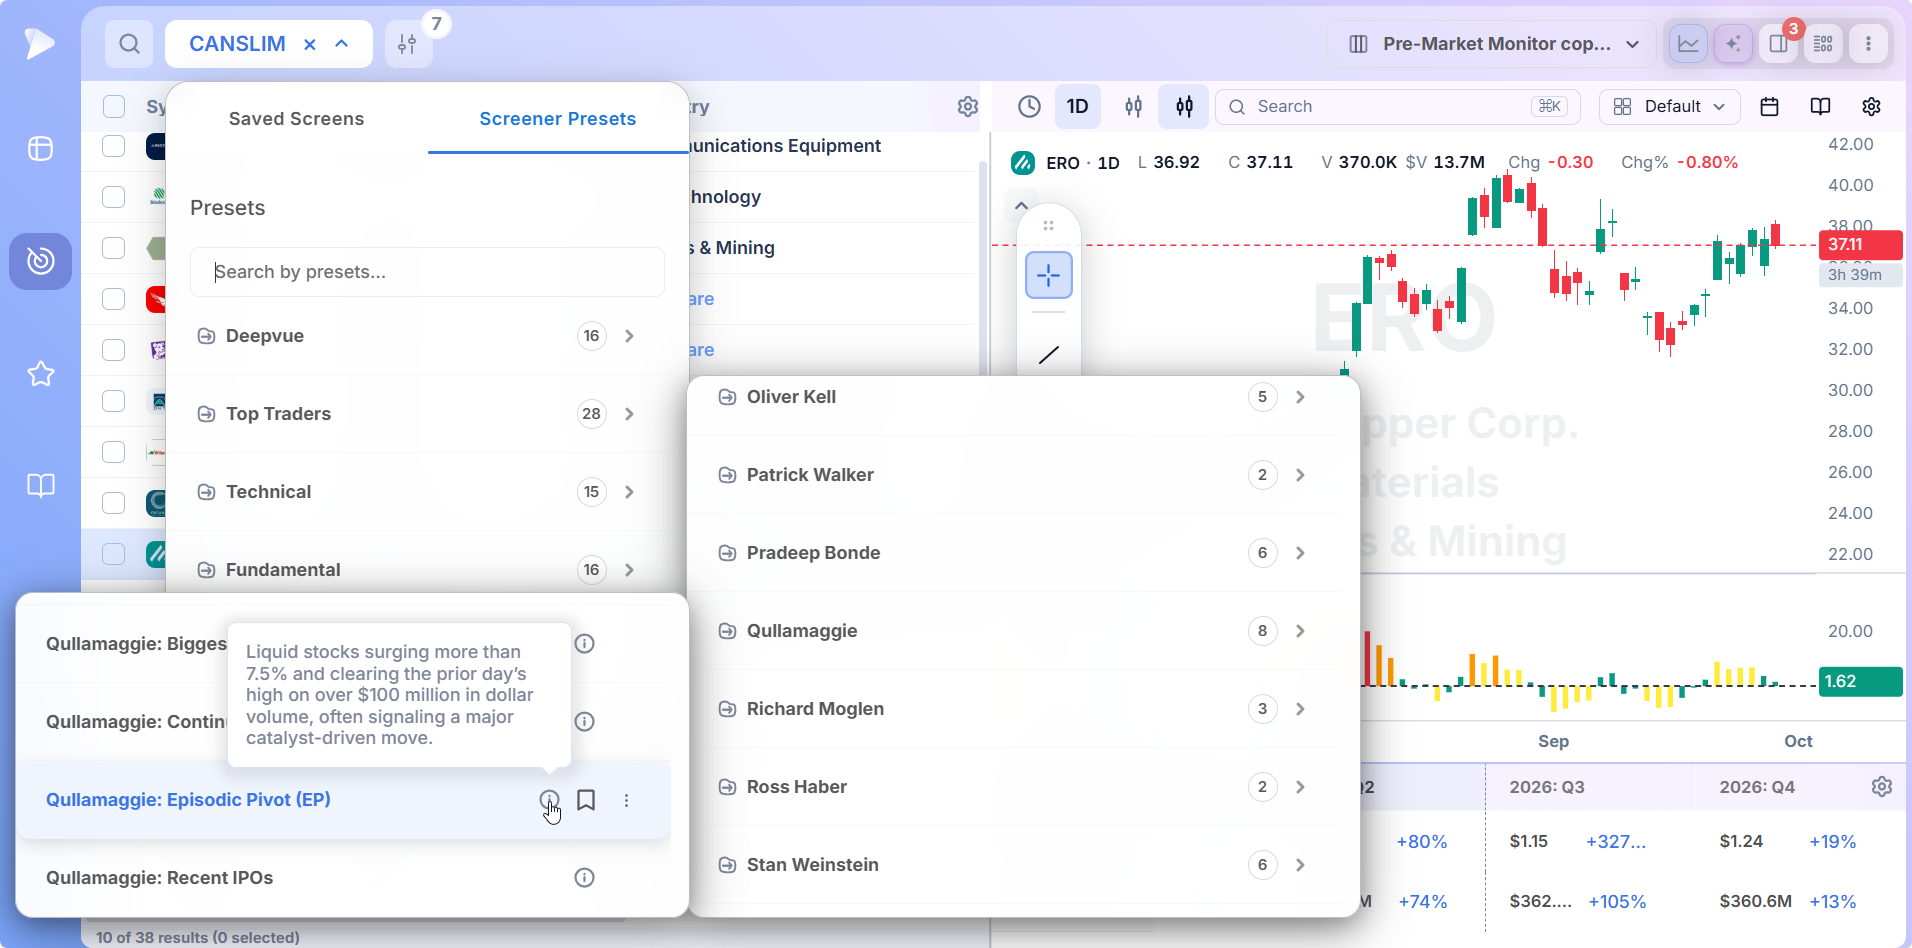This screenshot has width=1912, height=948.
Task: Open the star favorites sidebar icon
Action: click(x=40, y=374)
